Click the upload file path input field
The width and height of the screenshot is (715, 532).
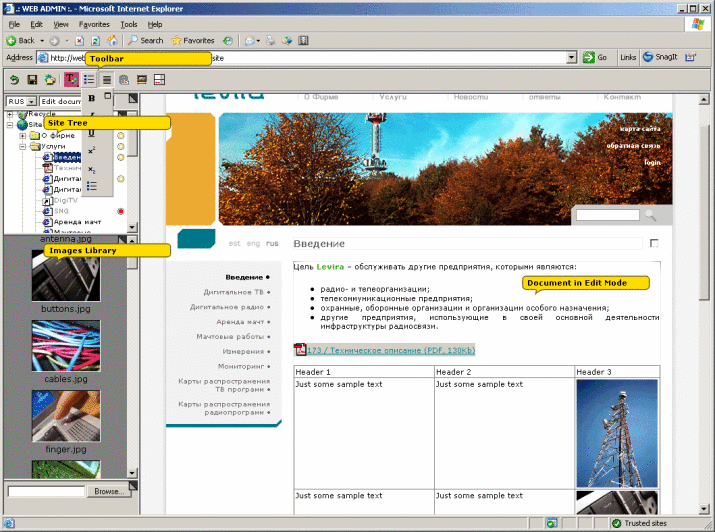[x=47, y=491]
